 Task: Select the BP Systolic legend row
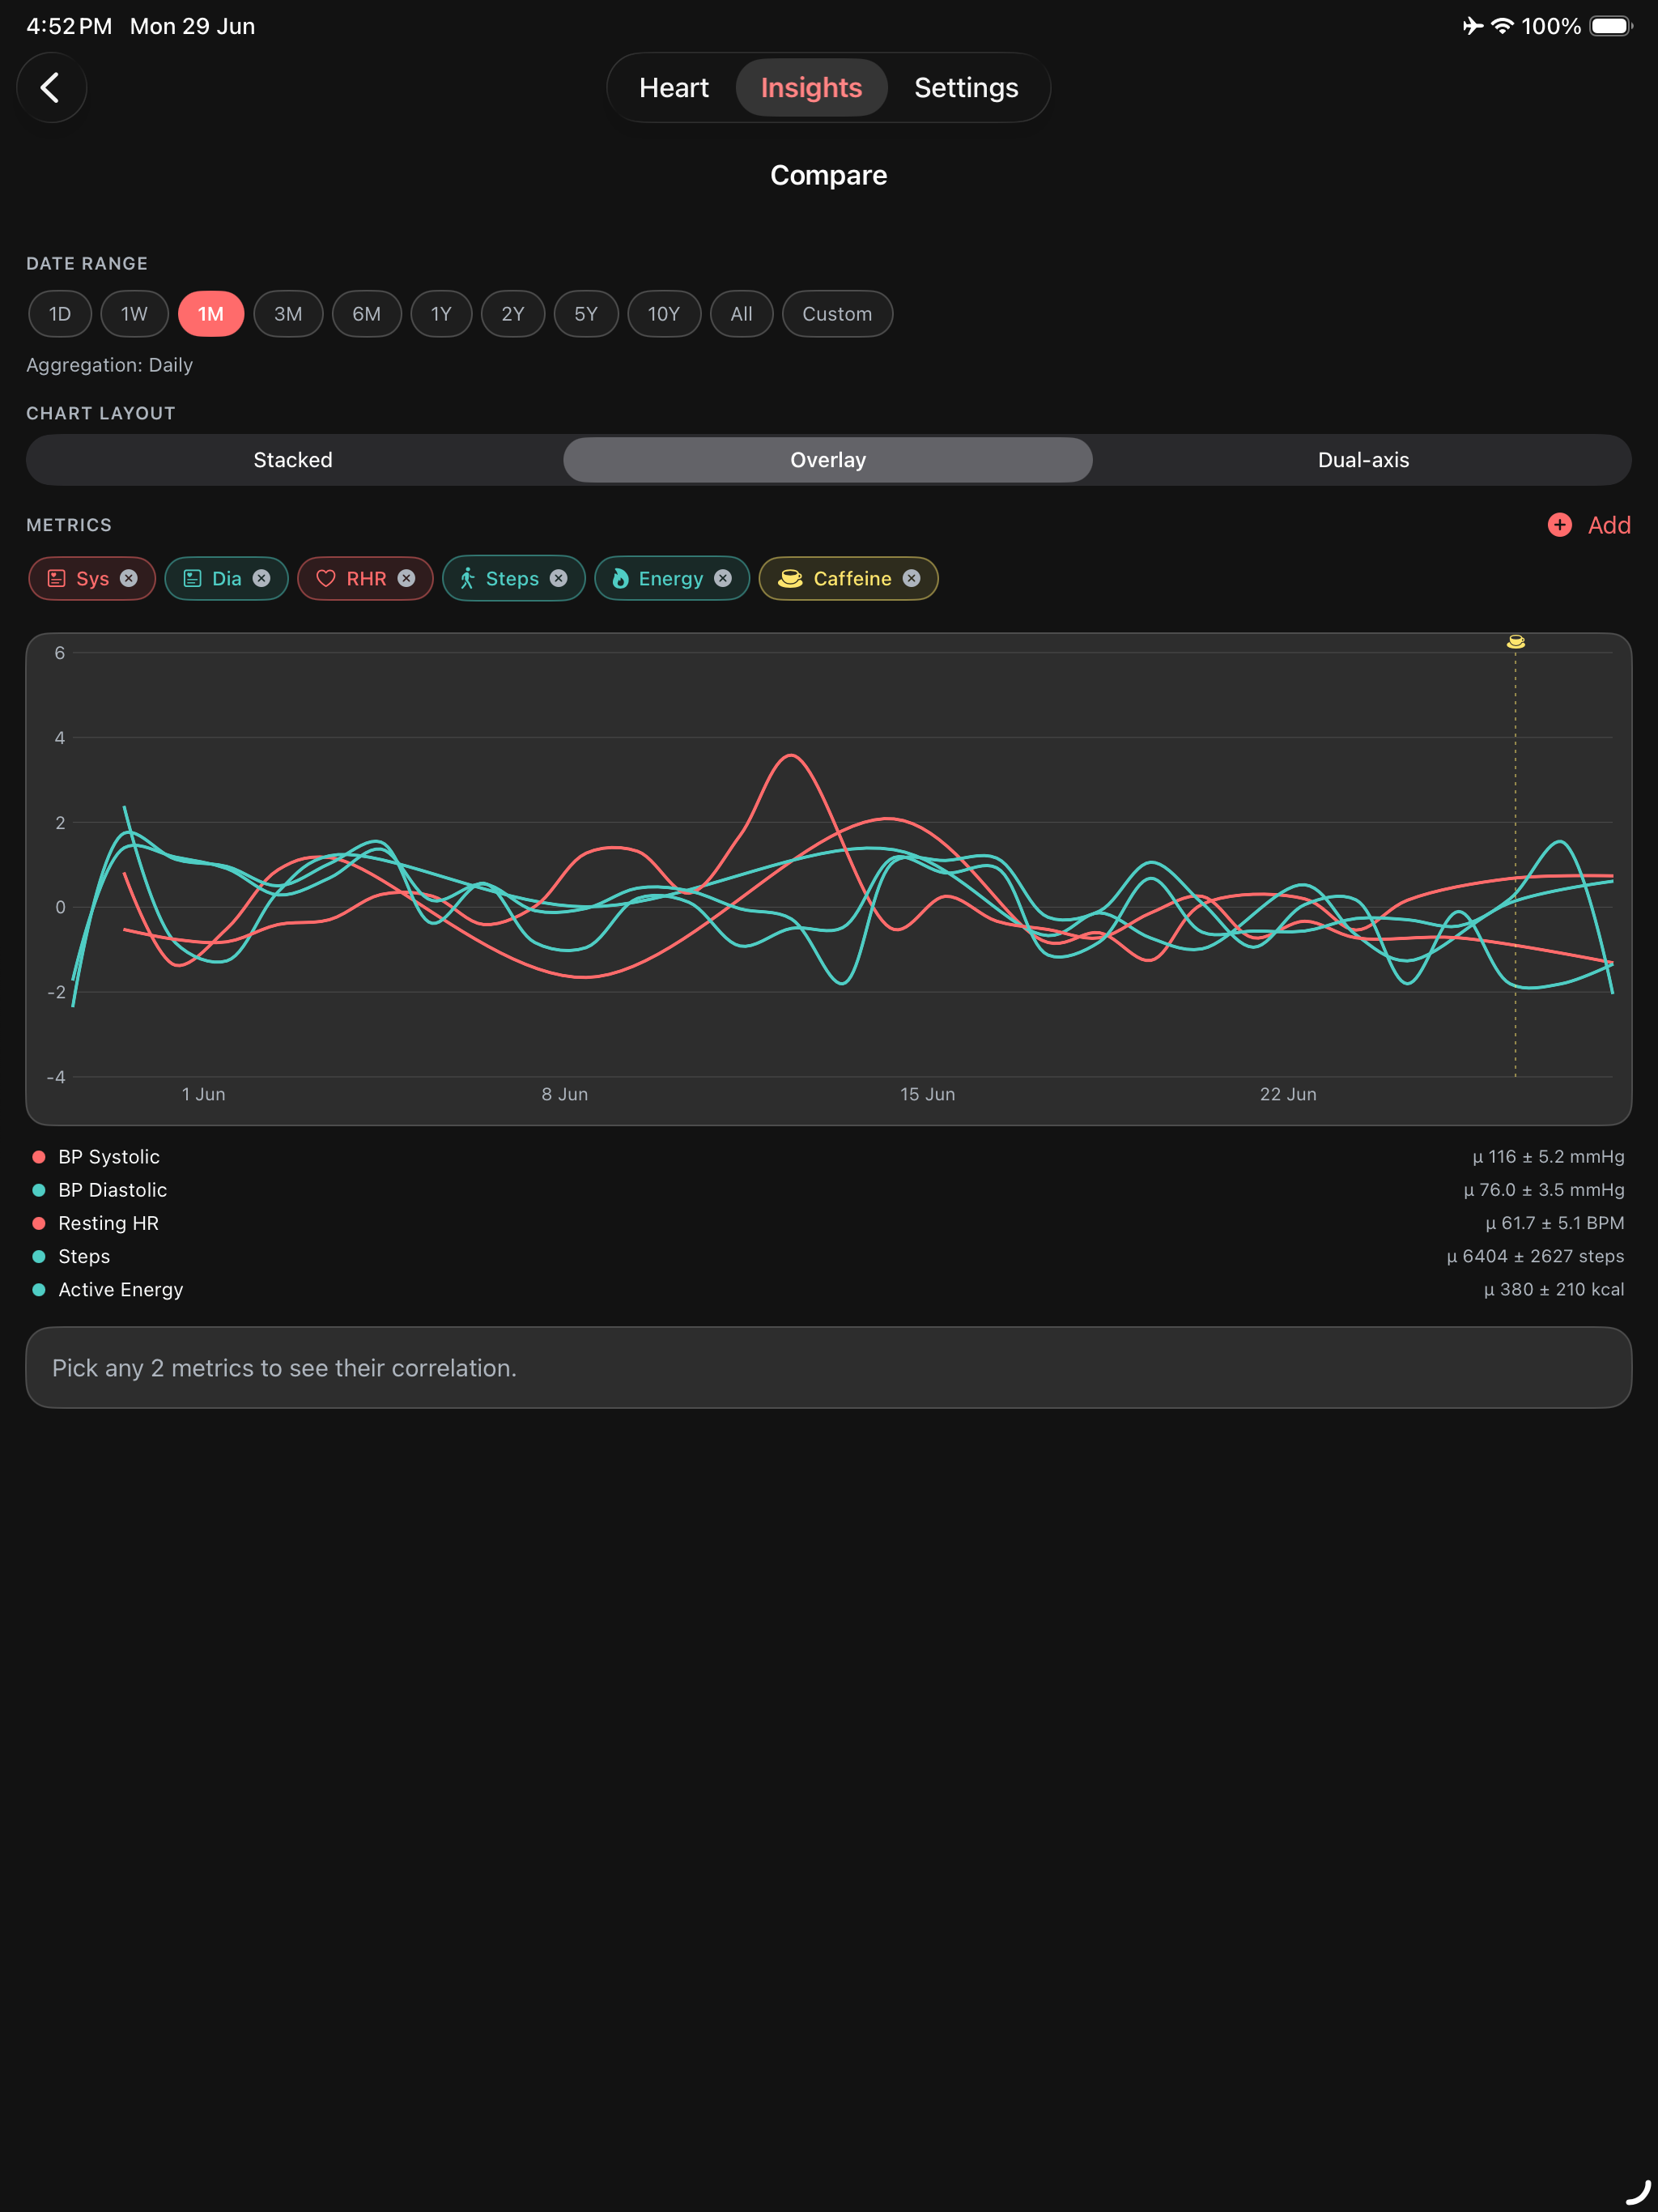coord(828,1157)
